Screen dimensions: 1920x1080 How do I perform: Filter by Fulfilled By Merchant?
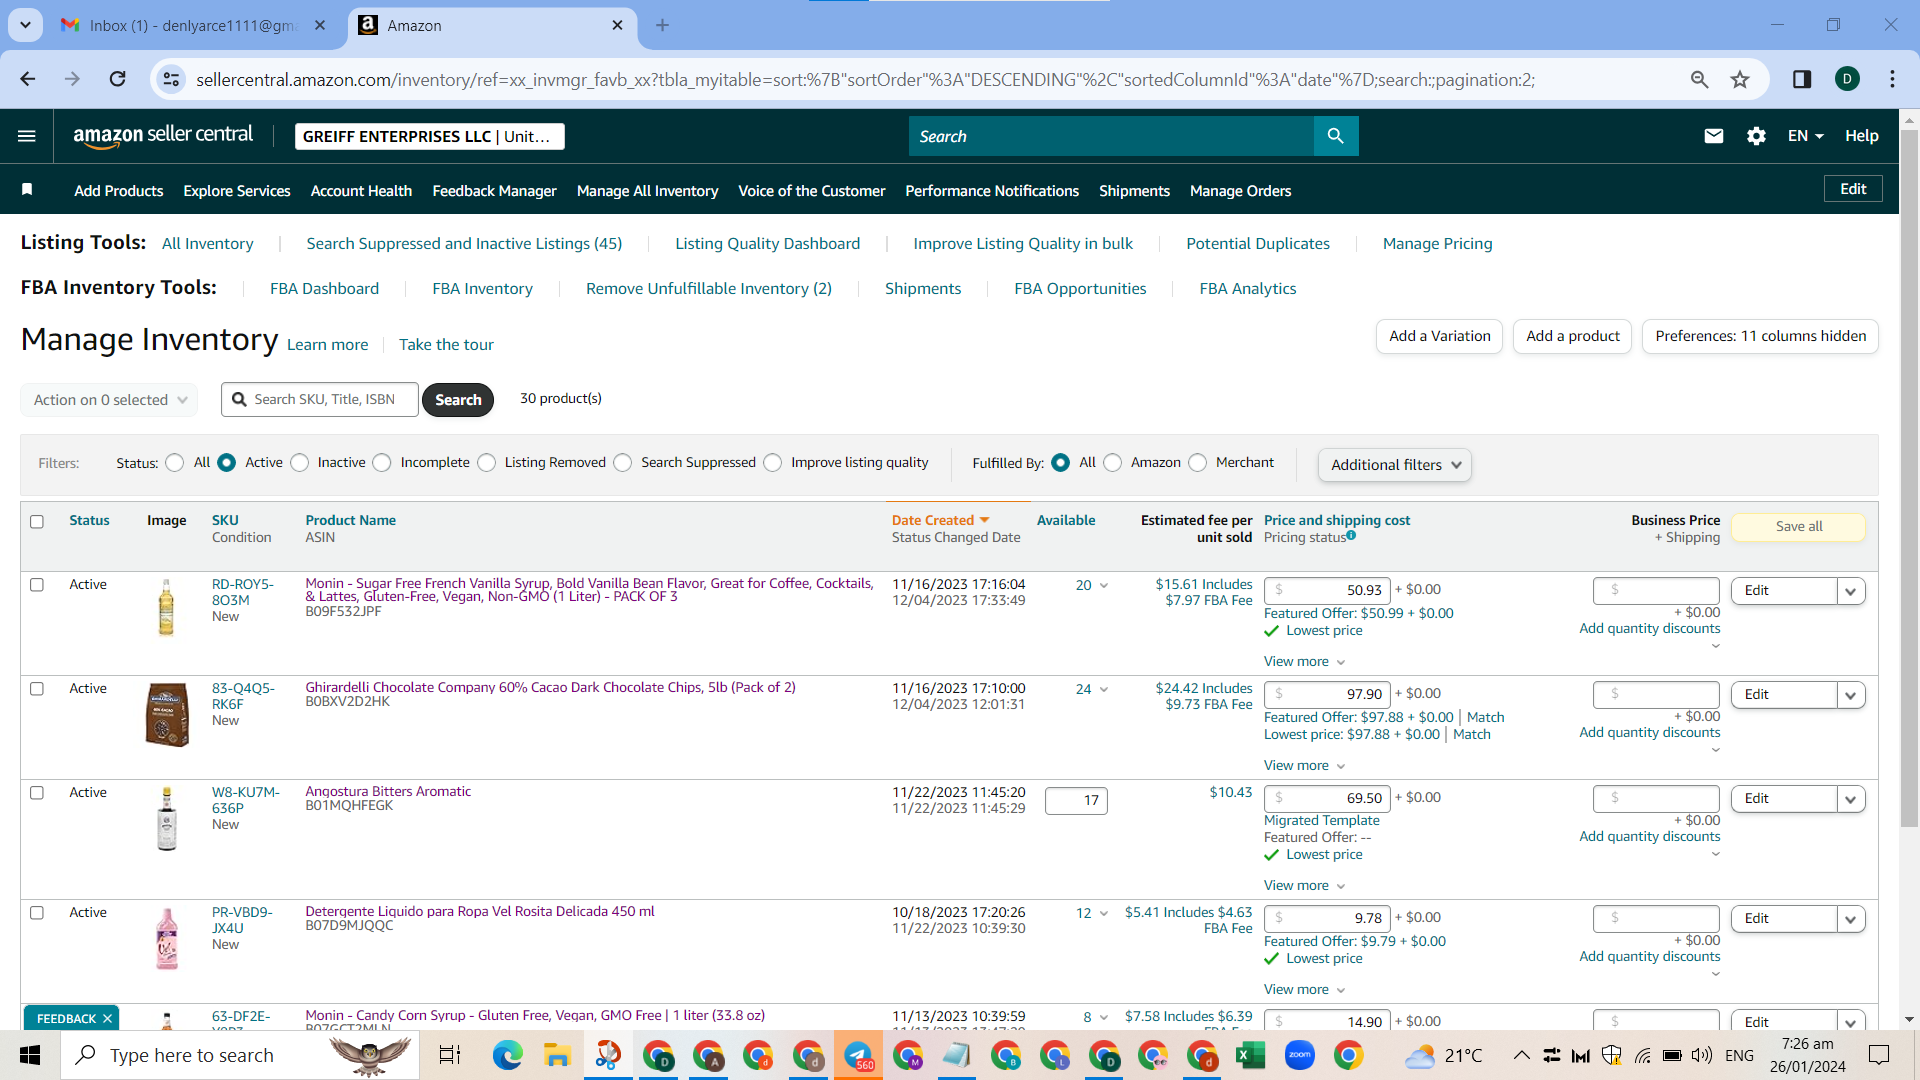click(1198, 463)
